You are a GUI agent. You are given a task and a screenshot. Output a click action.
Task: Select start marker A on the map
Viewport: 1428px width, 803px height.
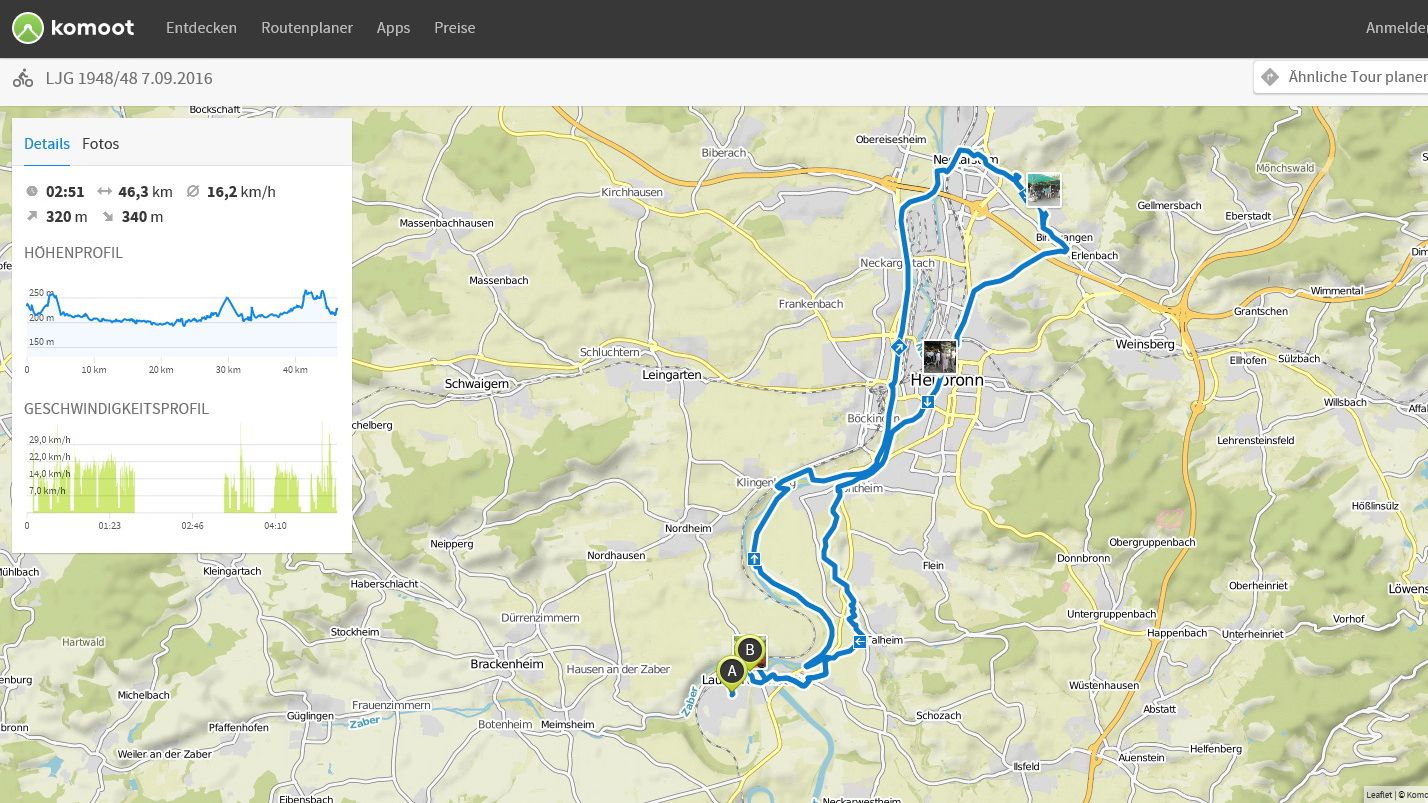pyautogui.click(x=731, y=670)
